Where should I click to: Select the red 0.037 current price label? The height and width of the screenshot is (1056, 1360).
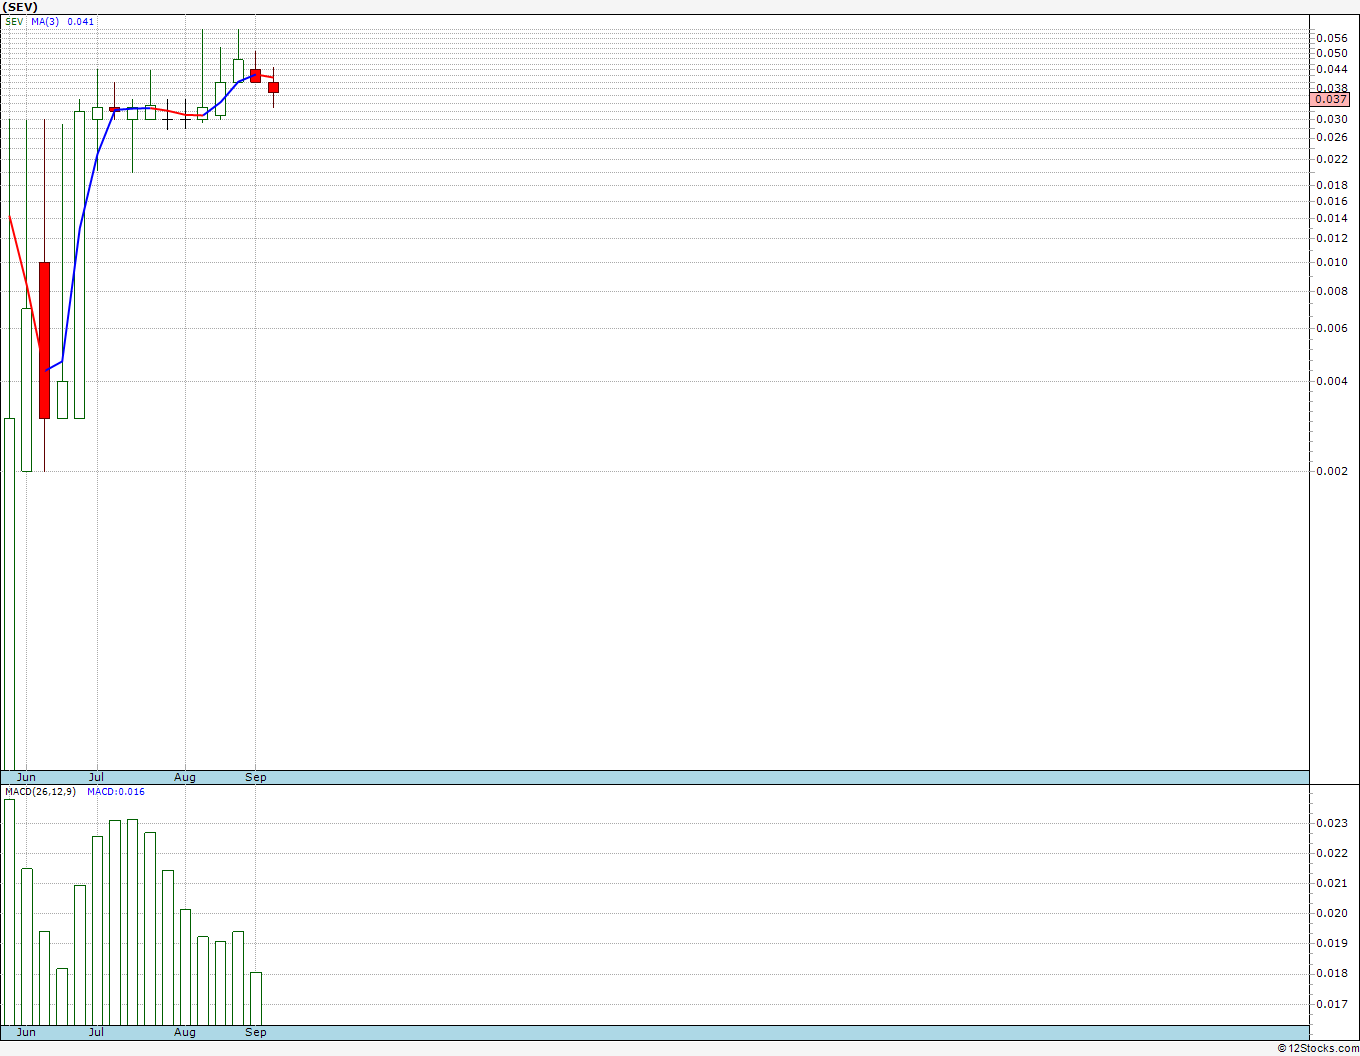[1330, 99]
